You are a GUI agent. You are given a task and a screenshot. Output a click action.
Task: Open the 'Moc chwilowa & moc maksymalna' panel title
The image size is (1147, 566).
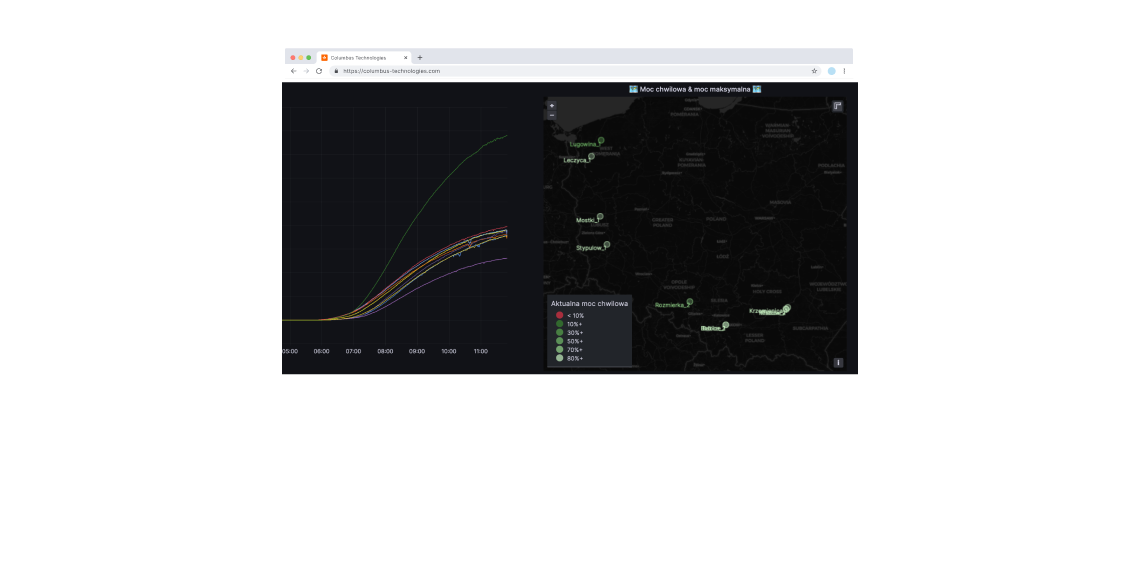[695, 89]
